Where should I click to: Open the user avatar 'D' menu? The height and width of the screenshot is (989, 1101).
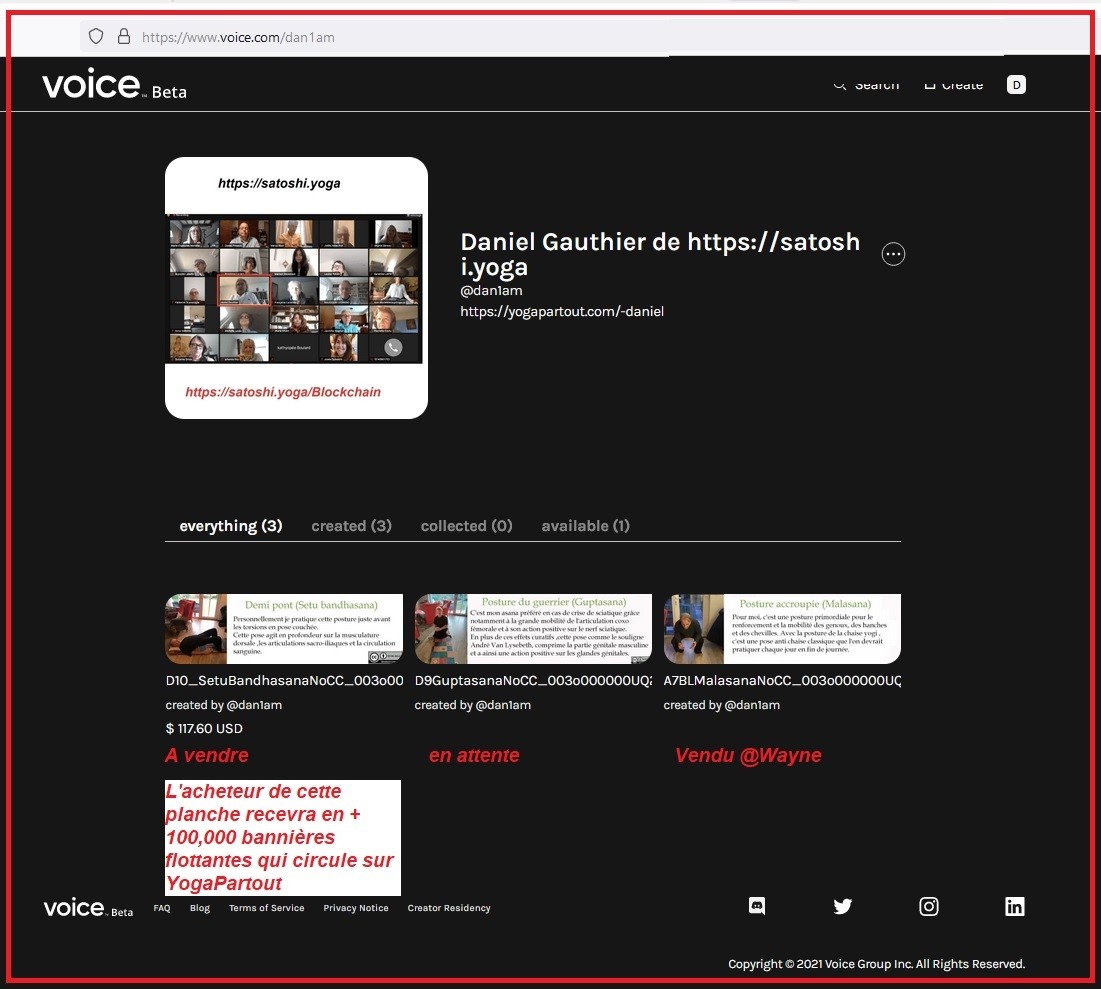pos(1016,85)
